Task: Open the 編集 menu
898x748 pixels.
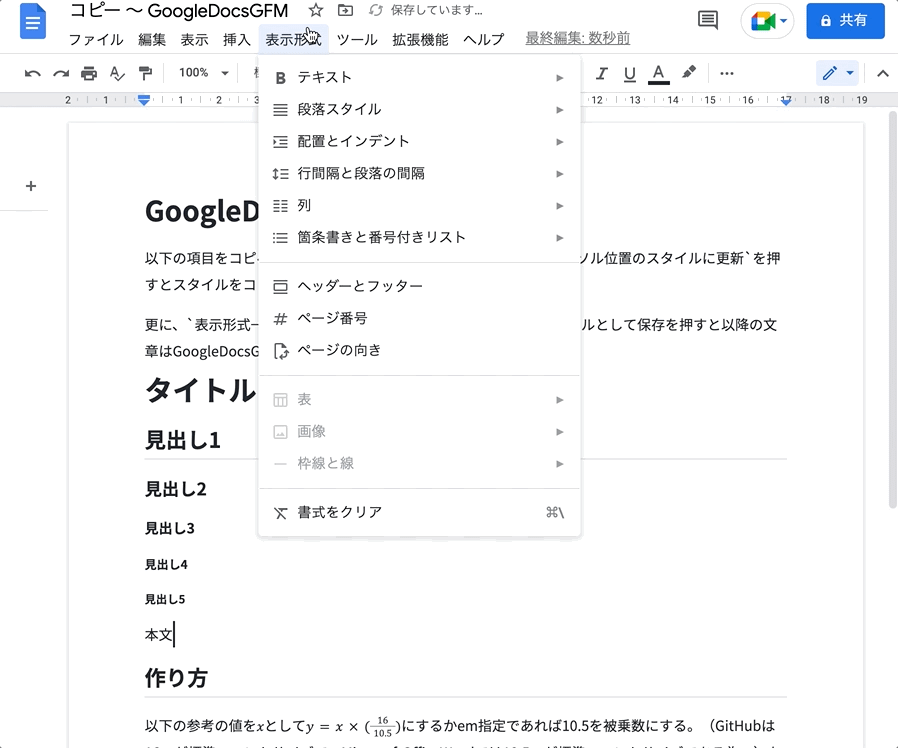Action: 152,40
